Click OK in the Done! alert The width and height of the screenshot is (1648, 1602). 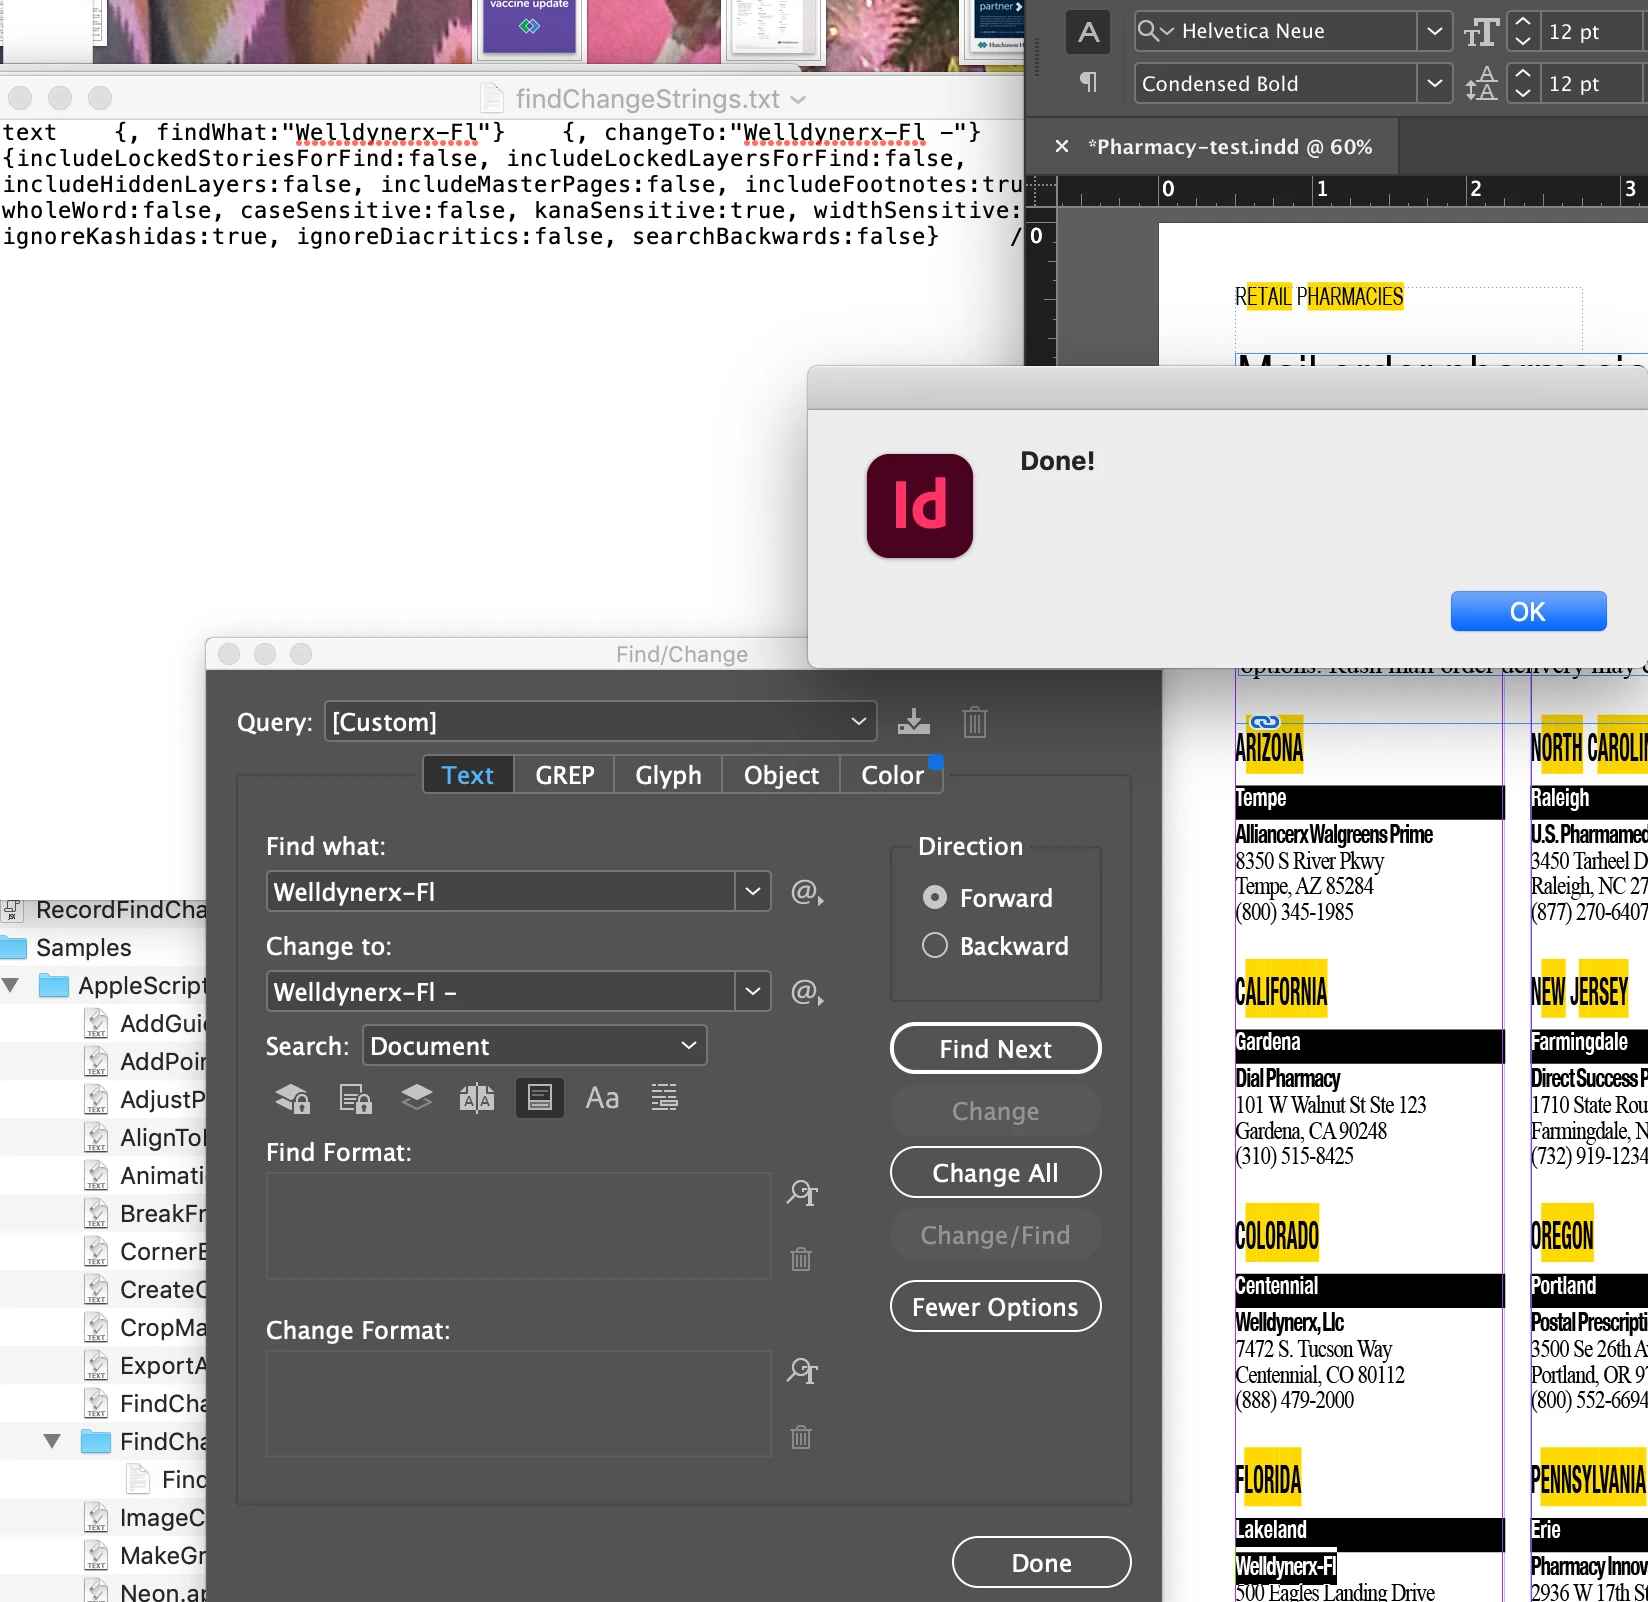point(1528,612)
